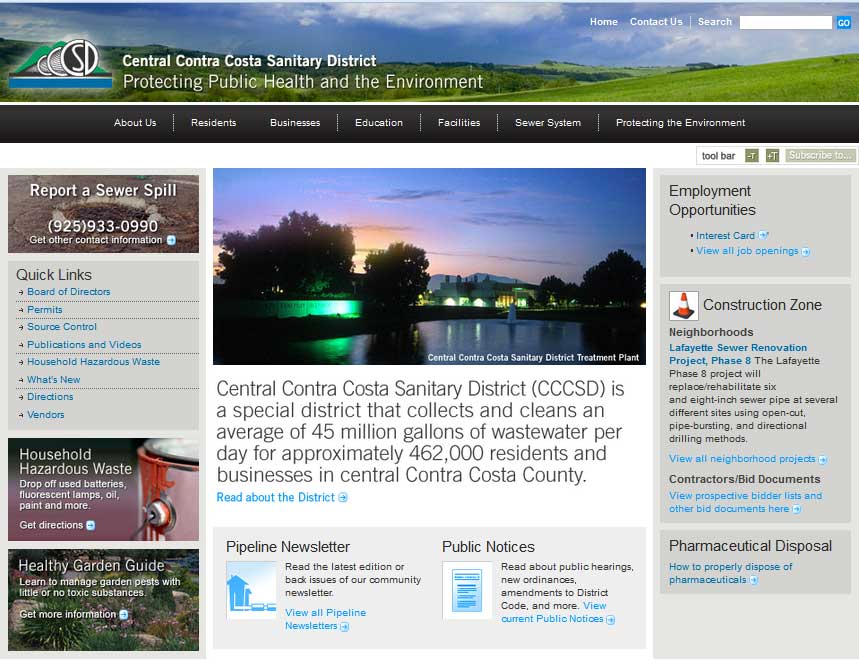Click the Subscribe to... button
This screenshot has height=666, width=859.
point(820,156)
